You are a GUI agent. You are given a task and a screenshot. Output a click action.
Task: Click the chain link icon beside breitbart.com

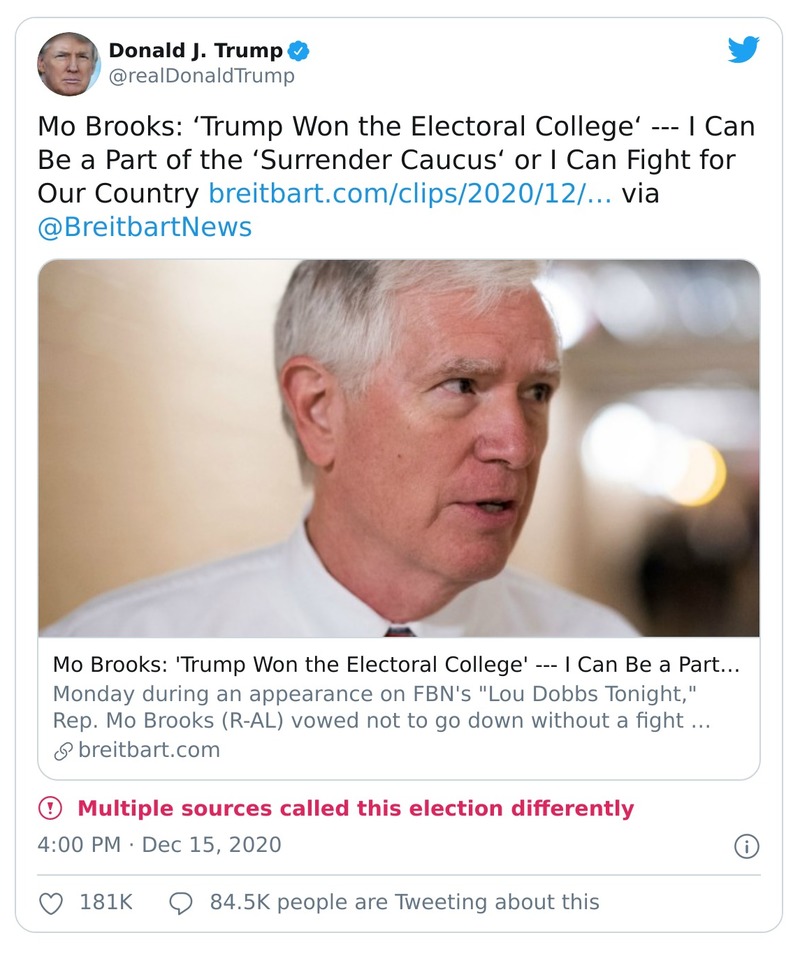tap(63, 750)
